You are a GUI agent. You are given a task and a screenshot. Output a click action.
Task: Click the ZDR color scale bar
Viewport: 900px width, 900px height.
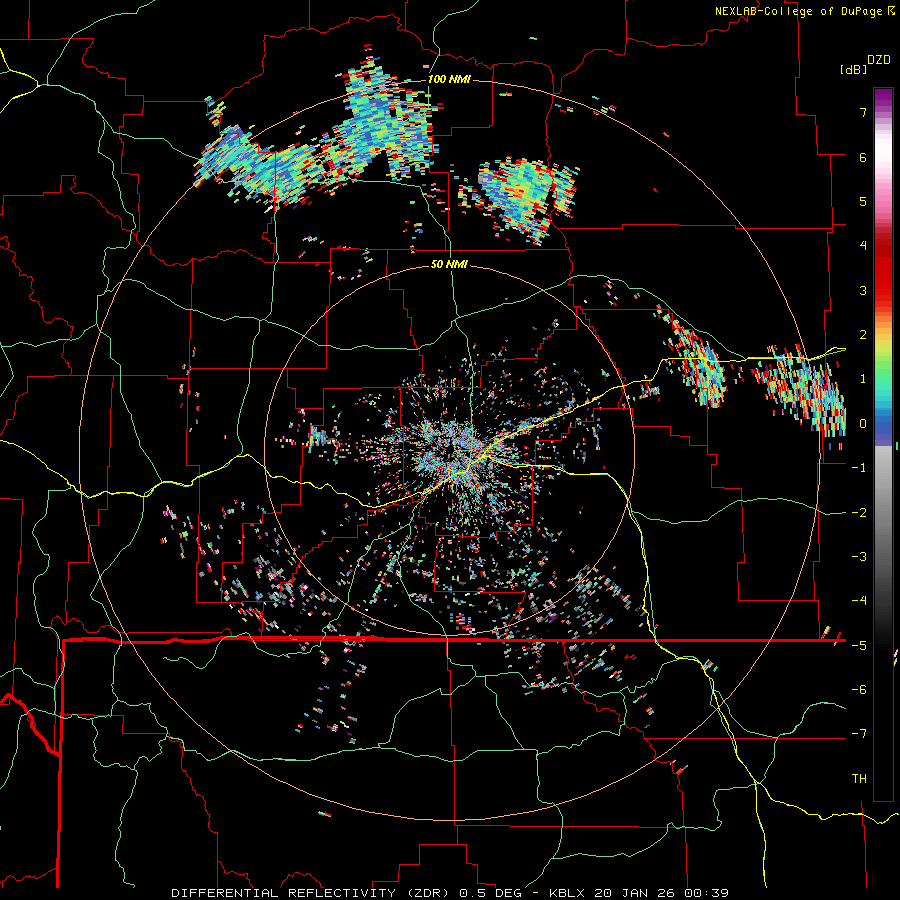pyautogui.click(x=883, y=444)
